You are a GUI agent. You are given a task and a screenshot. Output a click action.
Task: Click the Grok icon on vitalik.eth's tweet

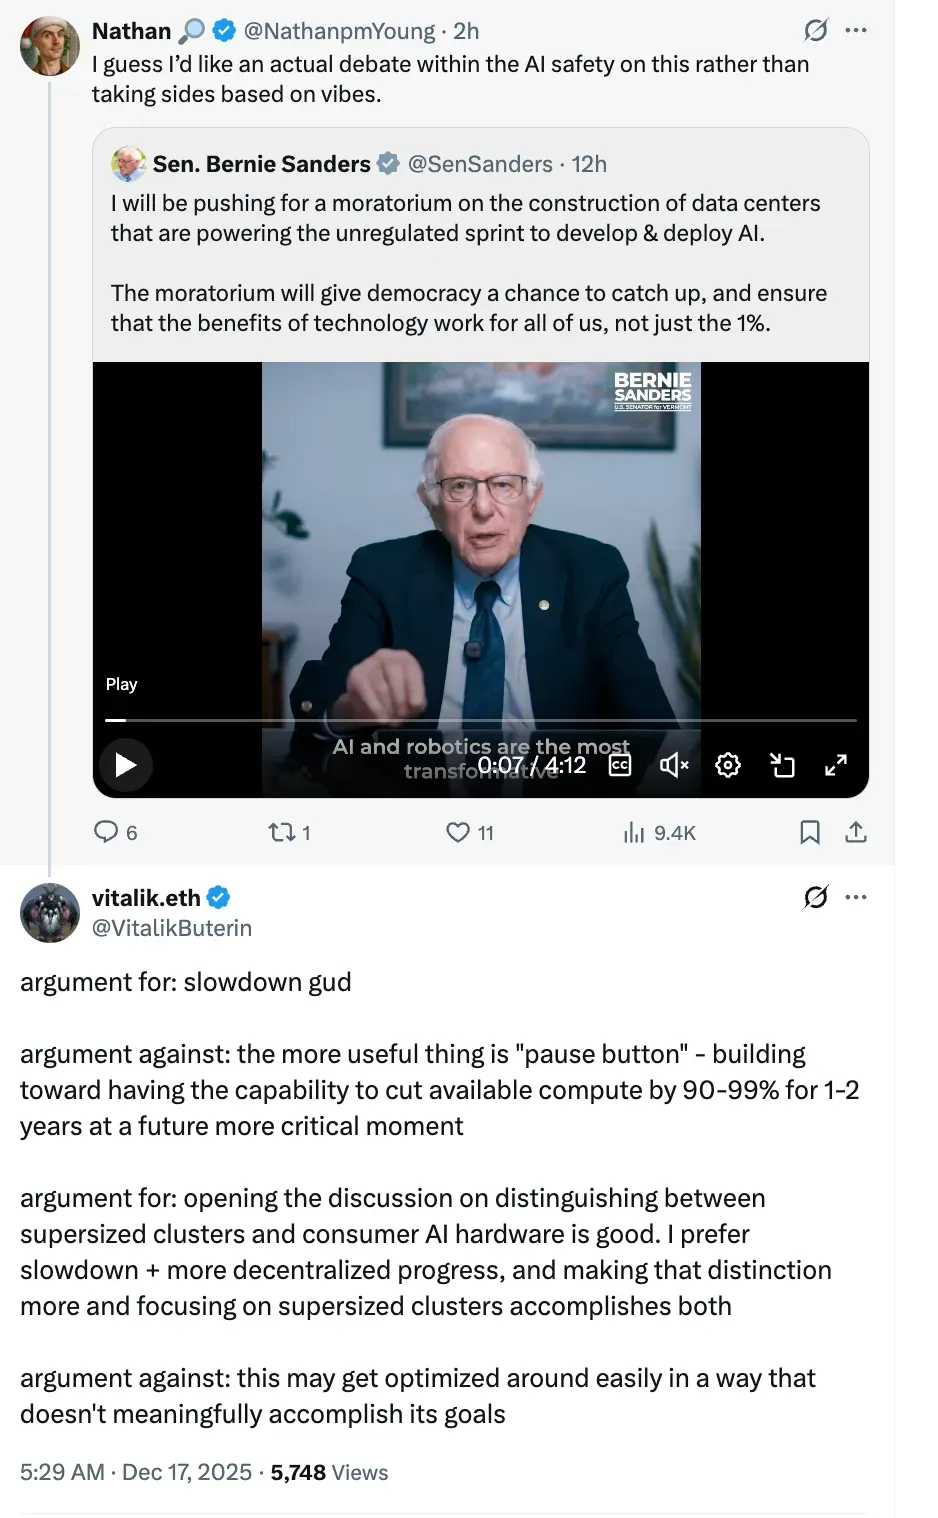pyautogui.click(x=816, y=897)
